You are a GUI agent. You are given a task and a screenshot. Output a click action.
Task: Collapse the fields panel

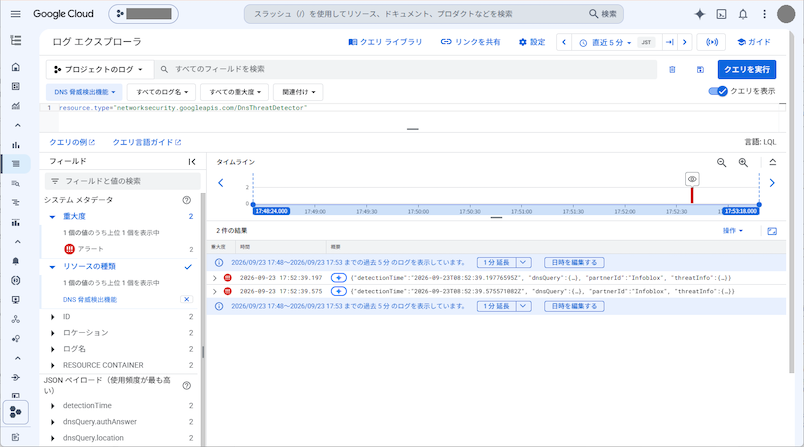point(192,162)
